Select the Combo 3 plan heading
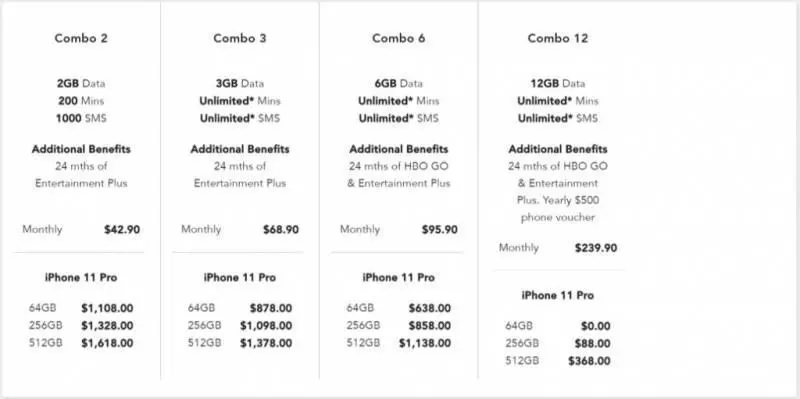 (x=240, y=38)
